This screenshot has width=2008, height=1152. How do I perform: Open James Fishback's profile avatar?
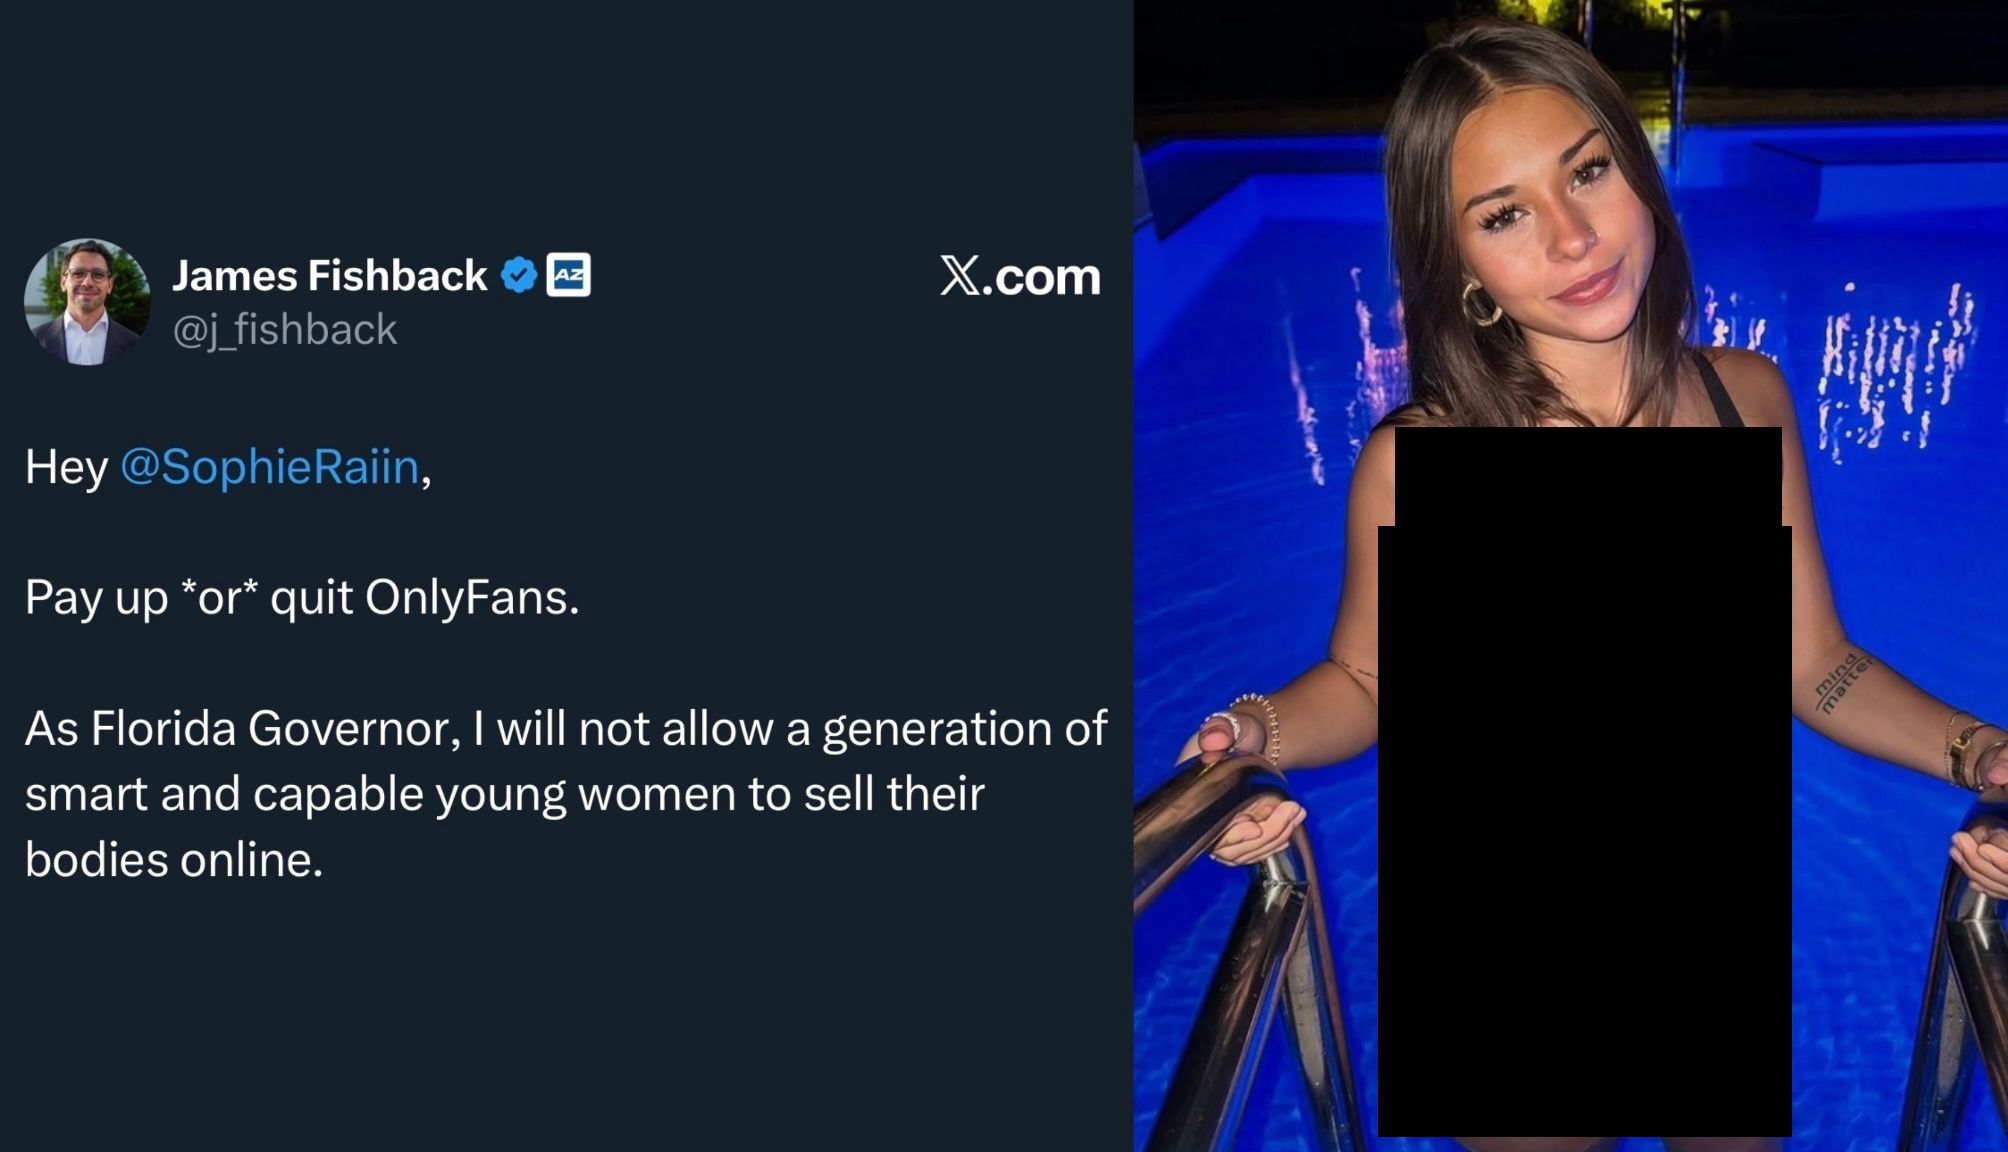(x=87, y=302)
